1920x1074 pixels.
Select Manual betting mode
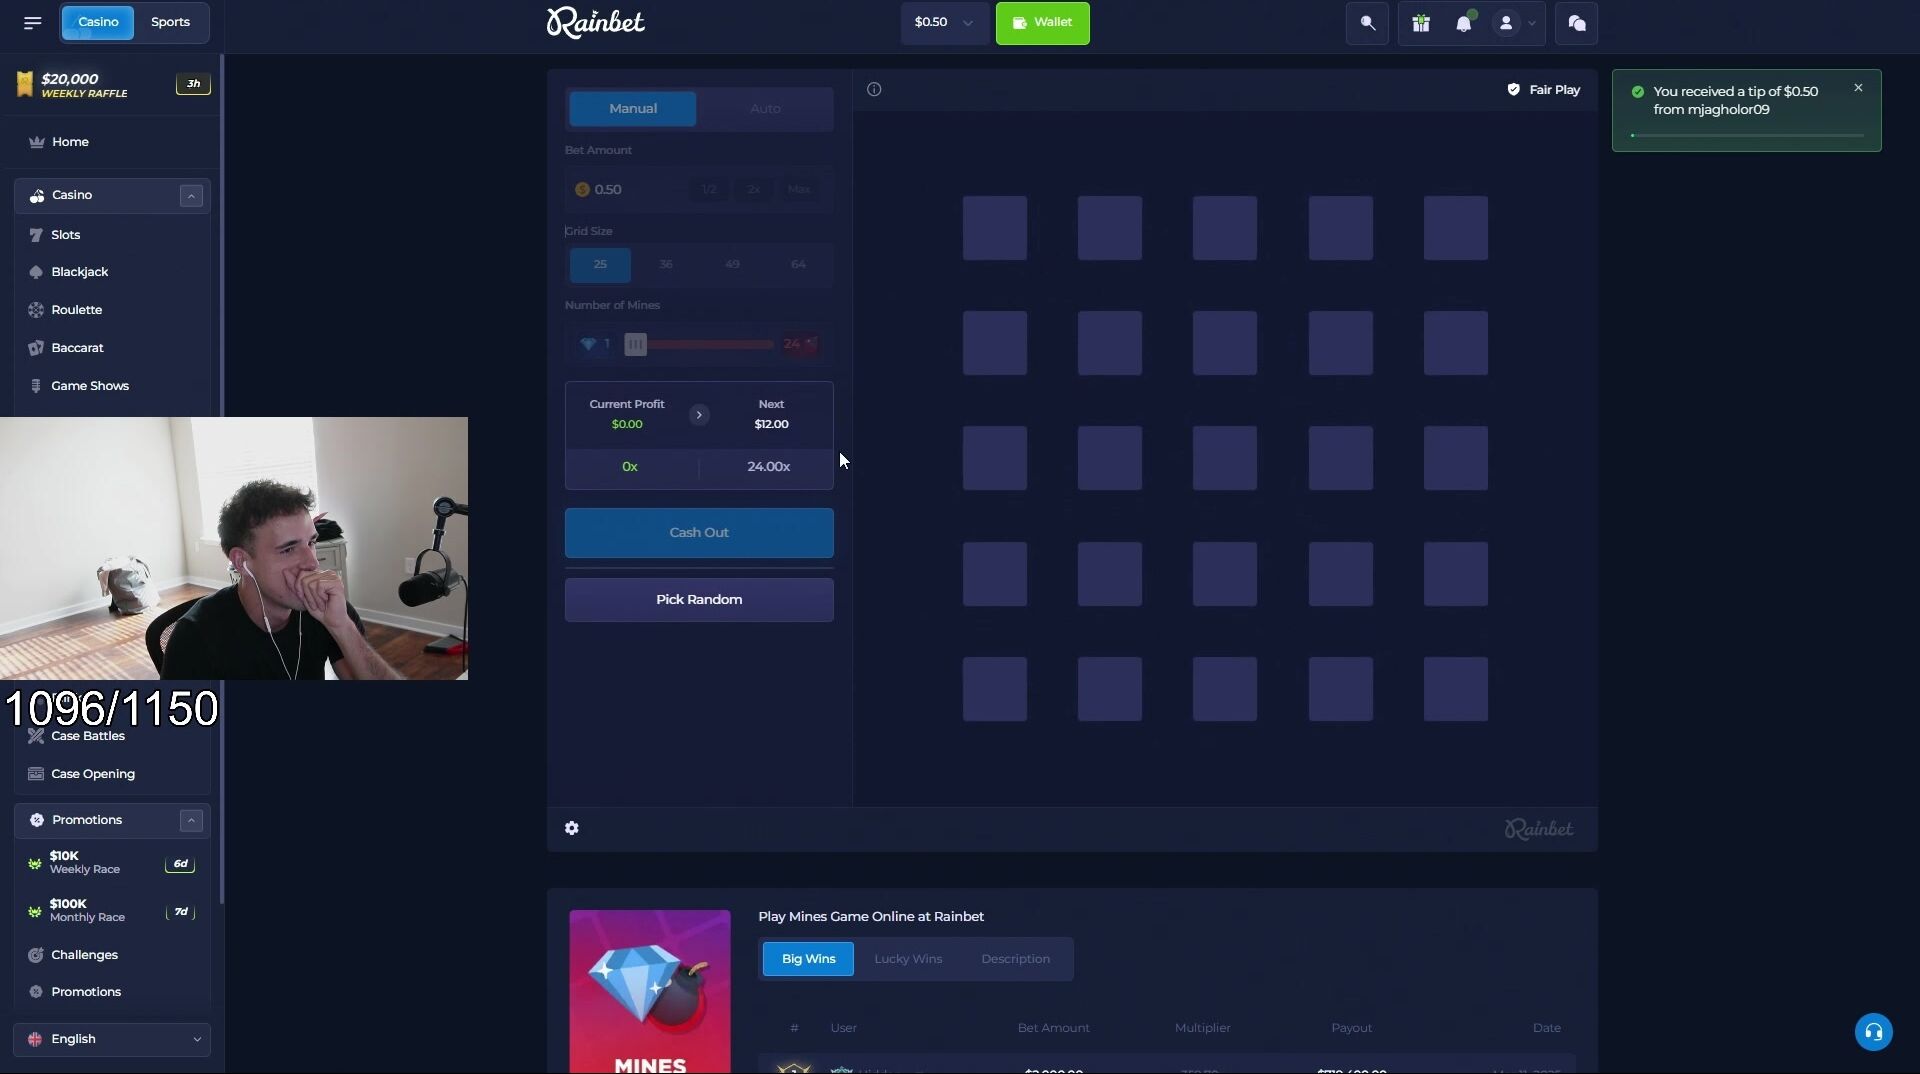pos(633,109)
